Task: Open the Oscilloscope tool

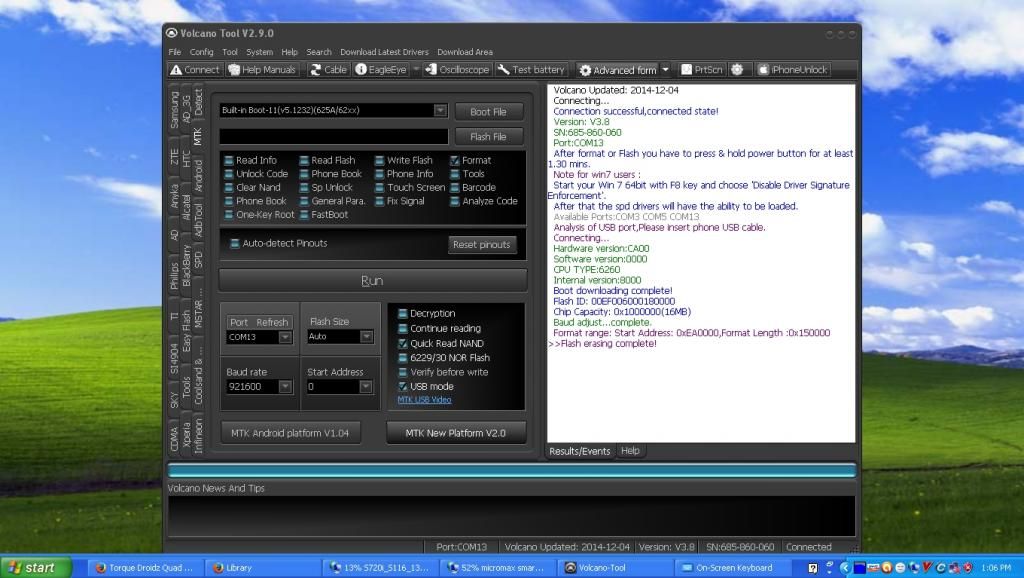Action: pyautogui.click(x=457, y=70)
